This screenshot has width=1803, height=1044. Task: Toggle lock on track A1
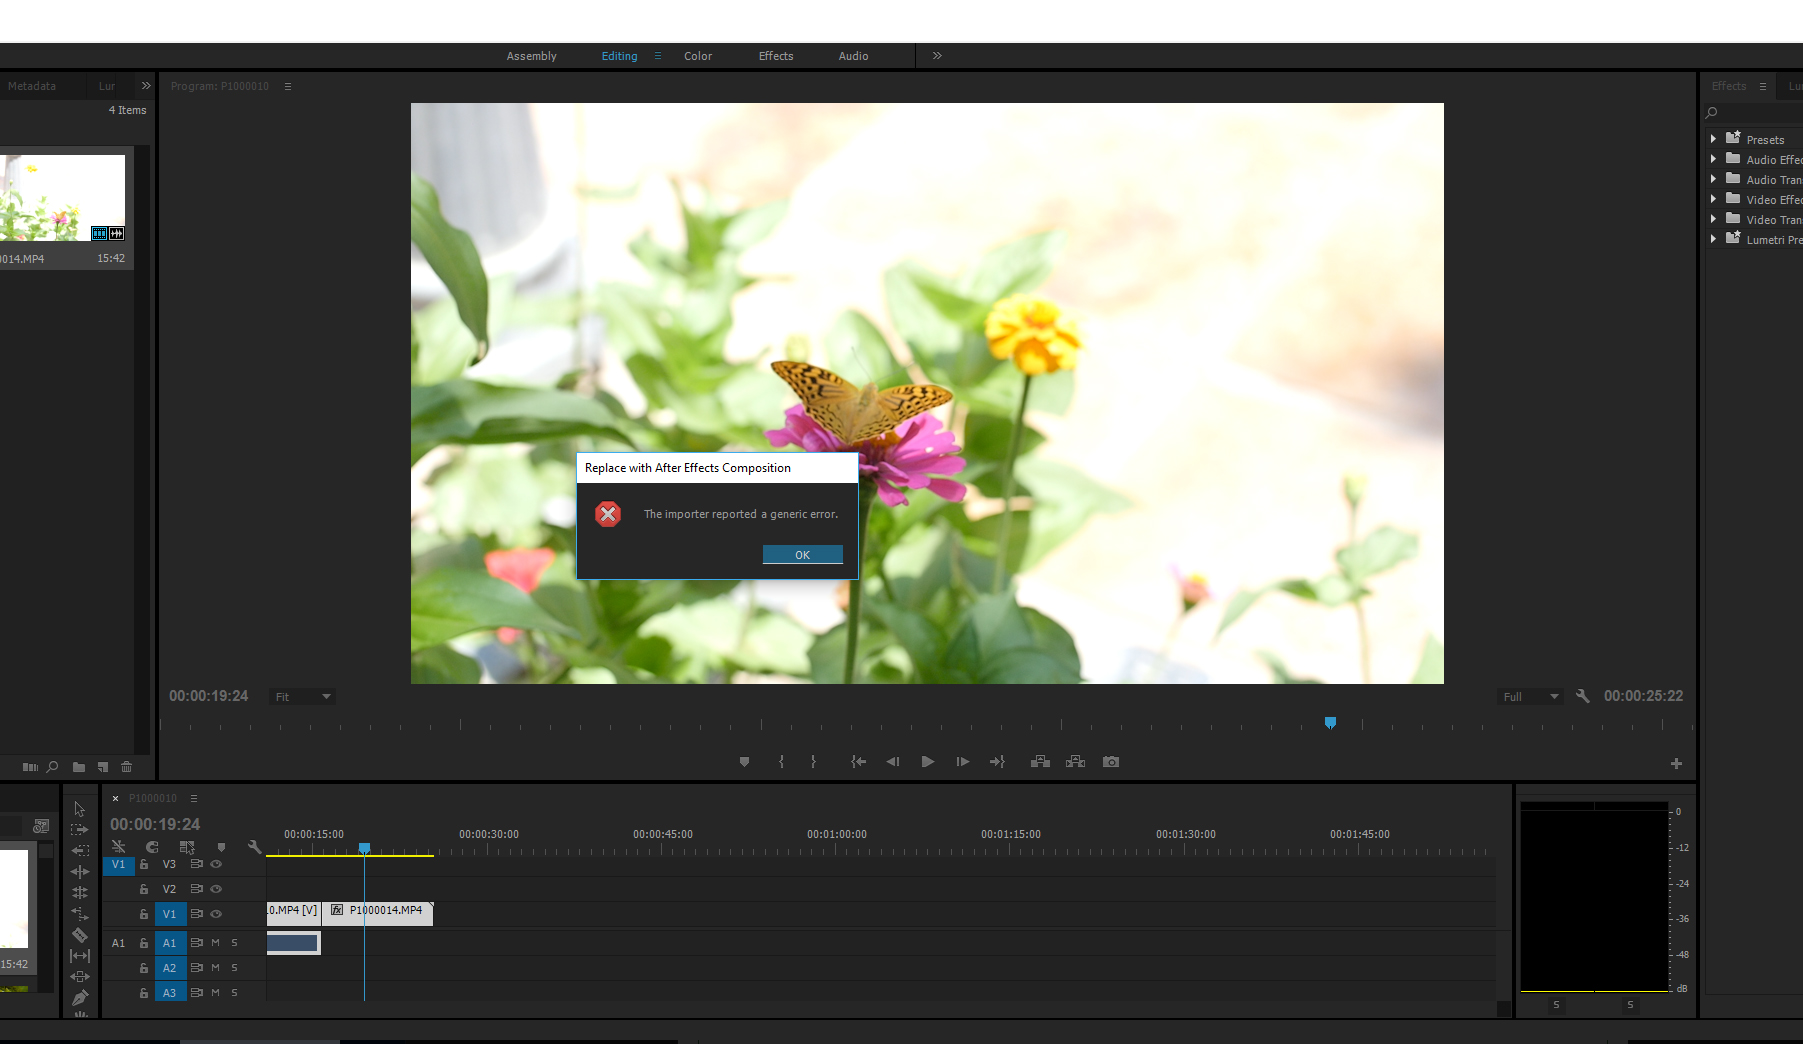[x=144, y=943]
